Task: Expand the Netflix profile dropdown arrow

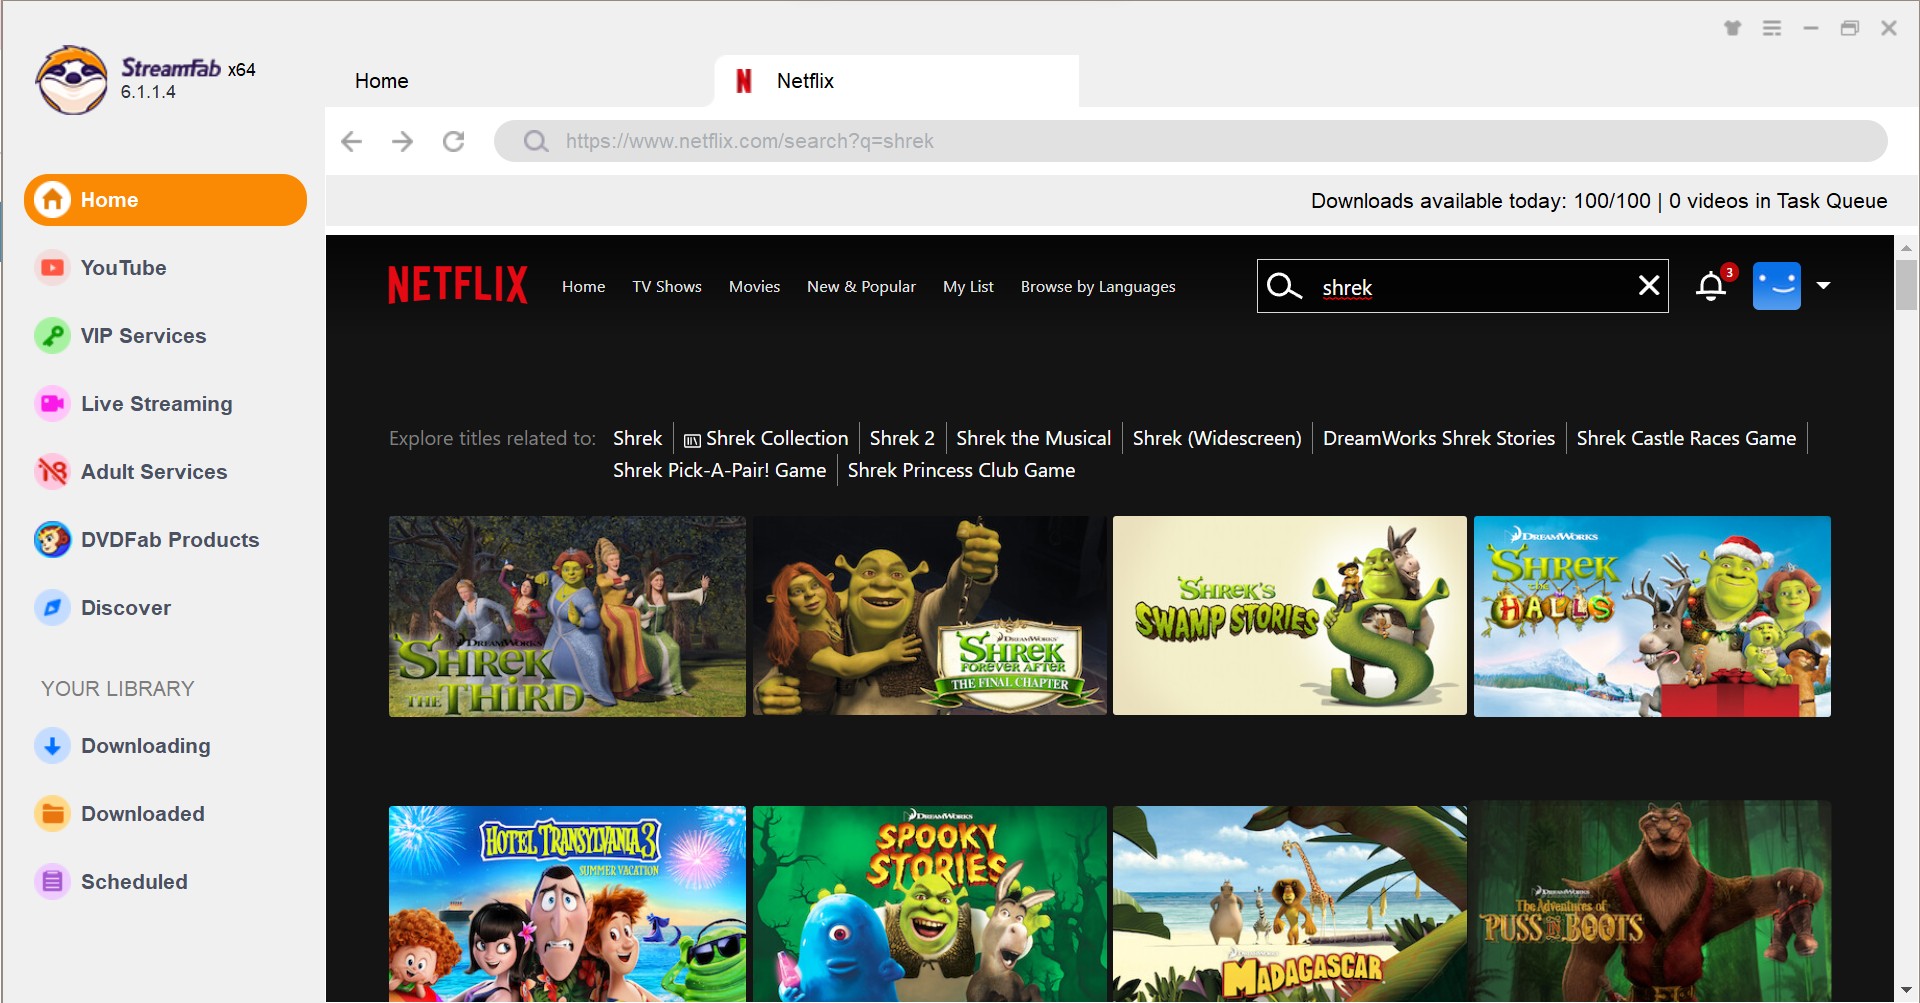Action: coord(1824,286)
